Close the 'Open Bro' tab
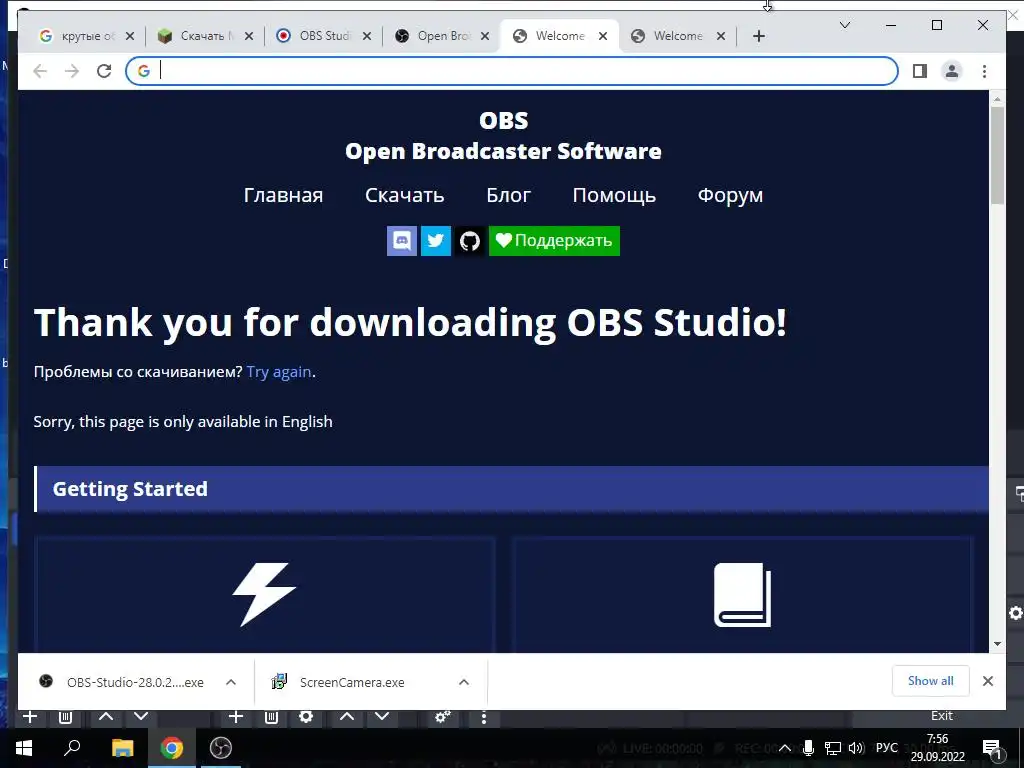This screenshot has width=1024, height=768. click(485, 36)
